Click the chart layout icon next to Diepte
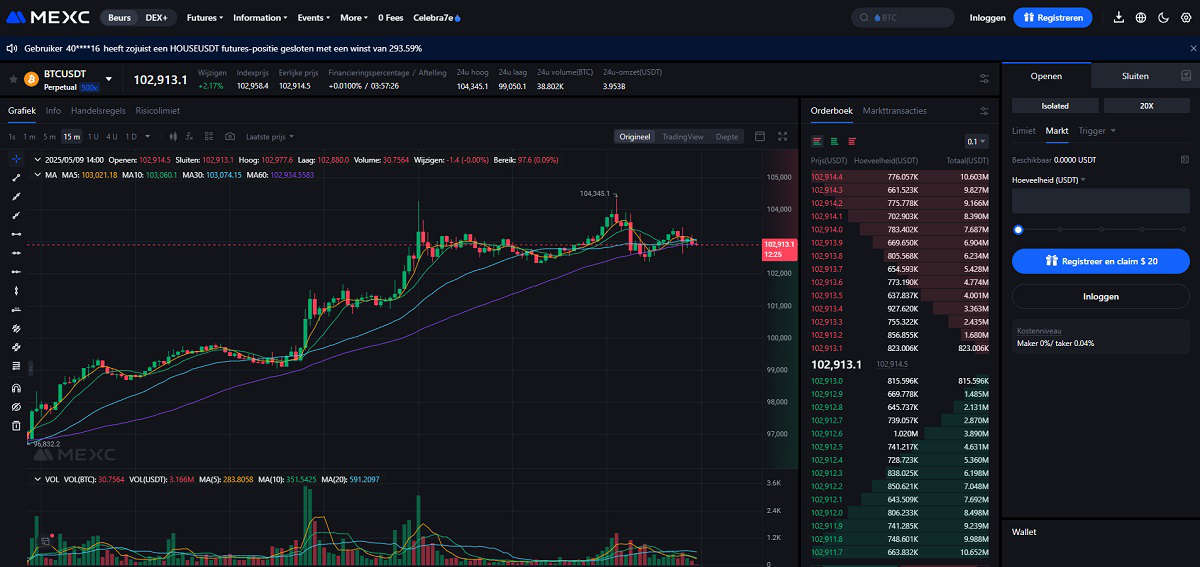The width and height of the screenshot is (1200, 567). click(760, 136)
